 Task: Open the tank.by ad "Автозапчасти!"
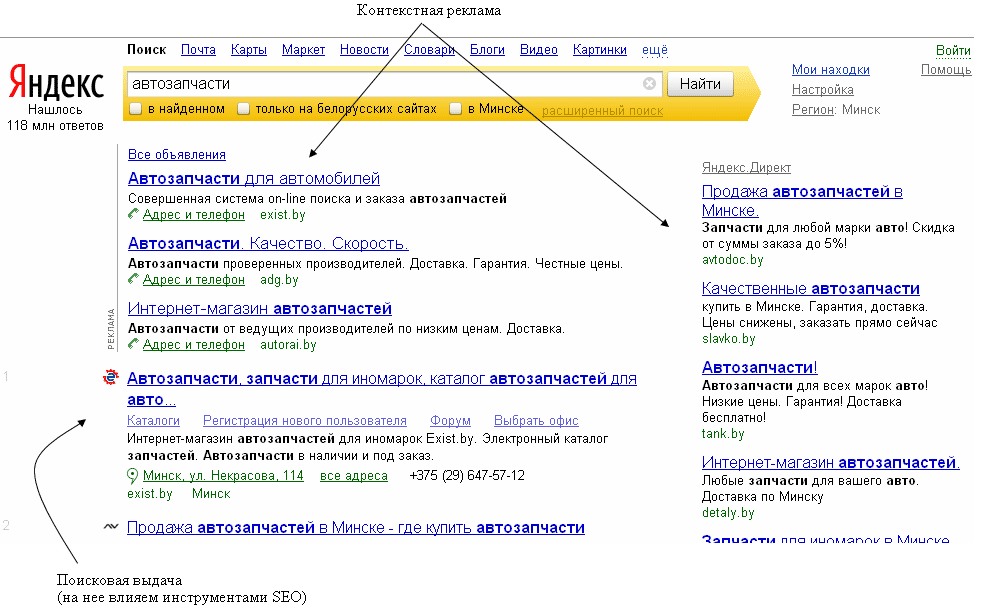(759, 368)
